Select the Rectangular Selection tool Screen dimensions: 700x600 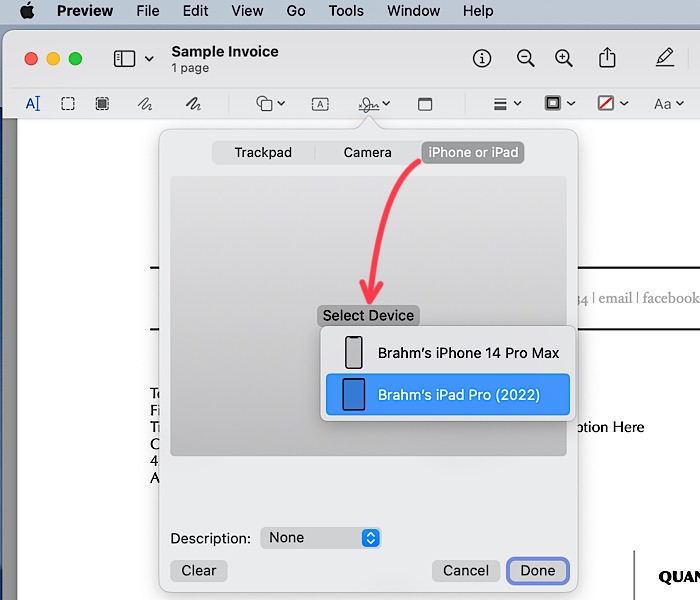pyautogui.click(x=68, y=104)
